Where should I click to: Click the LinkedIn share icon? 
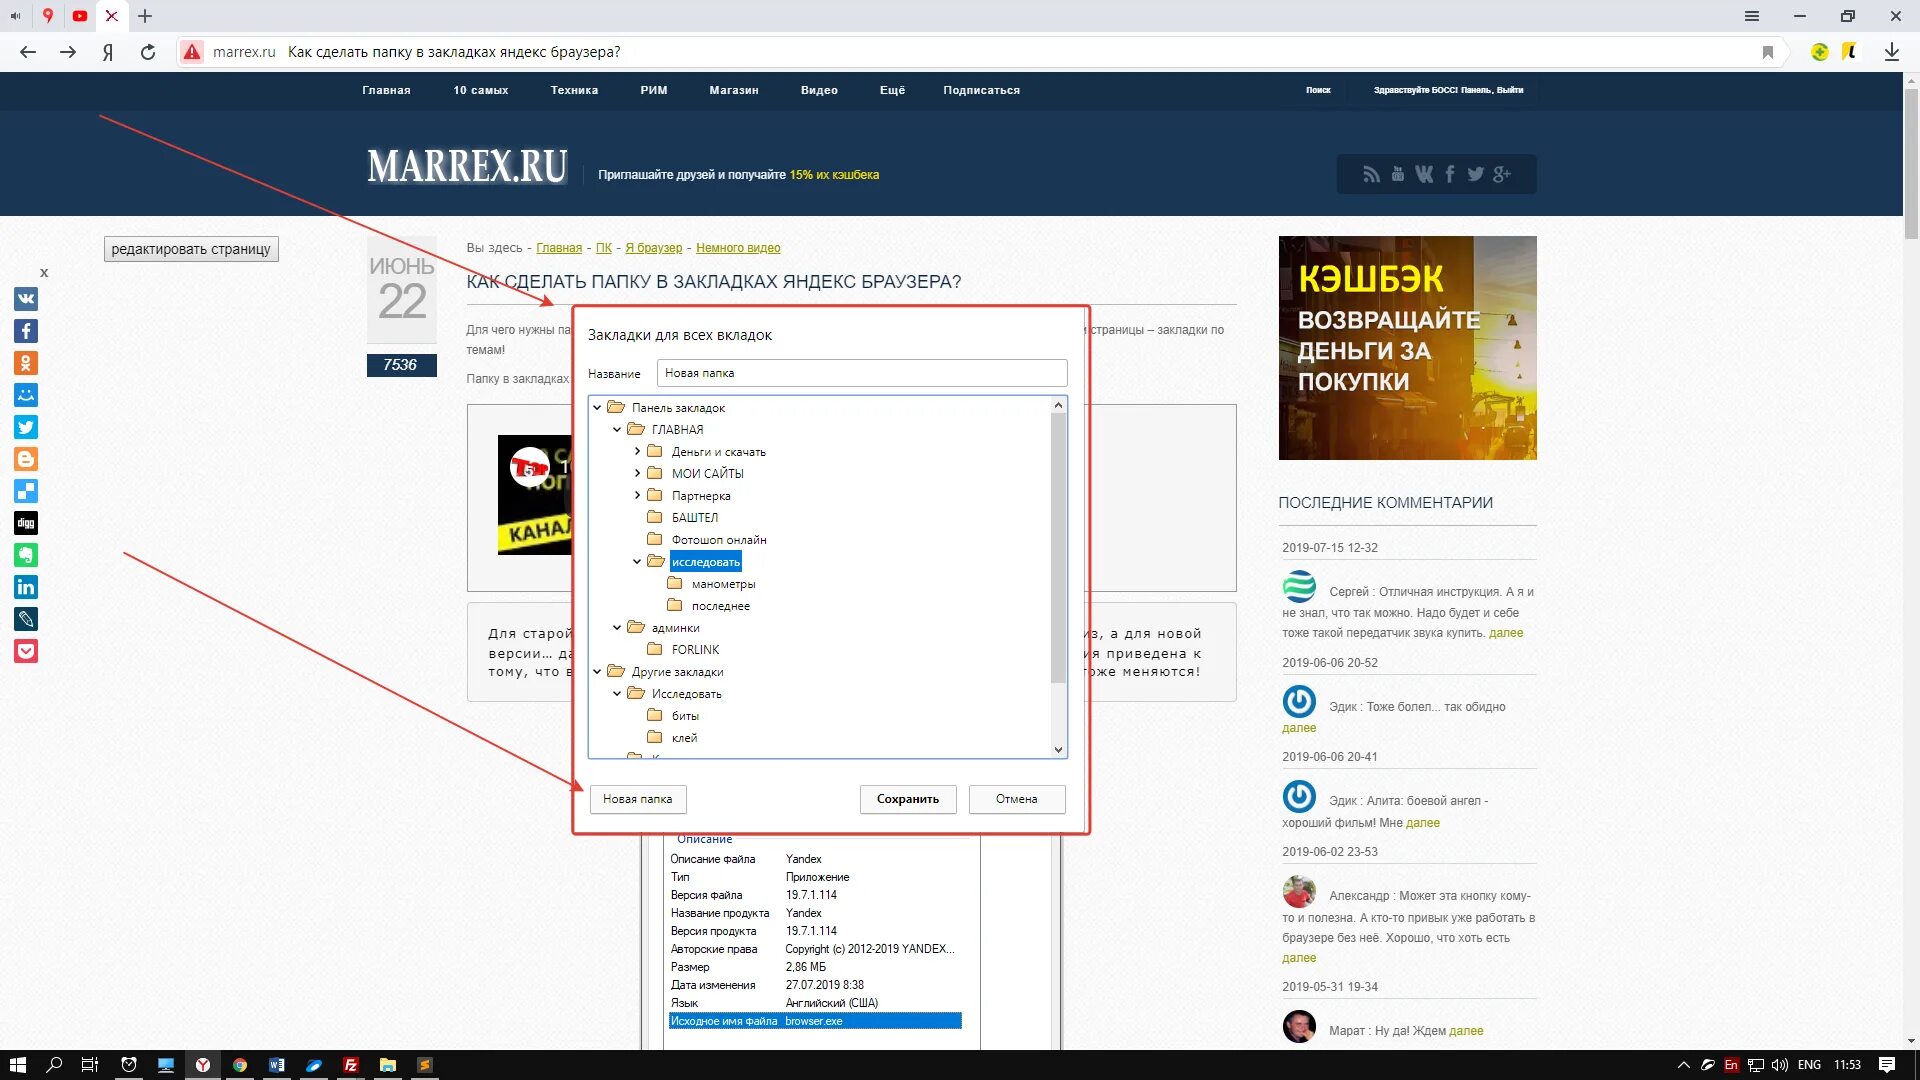coord(28,587)
